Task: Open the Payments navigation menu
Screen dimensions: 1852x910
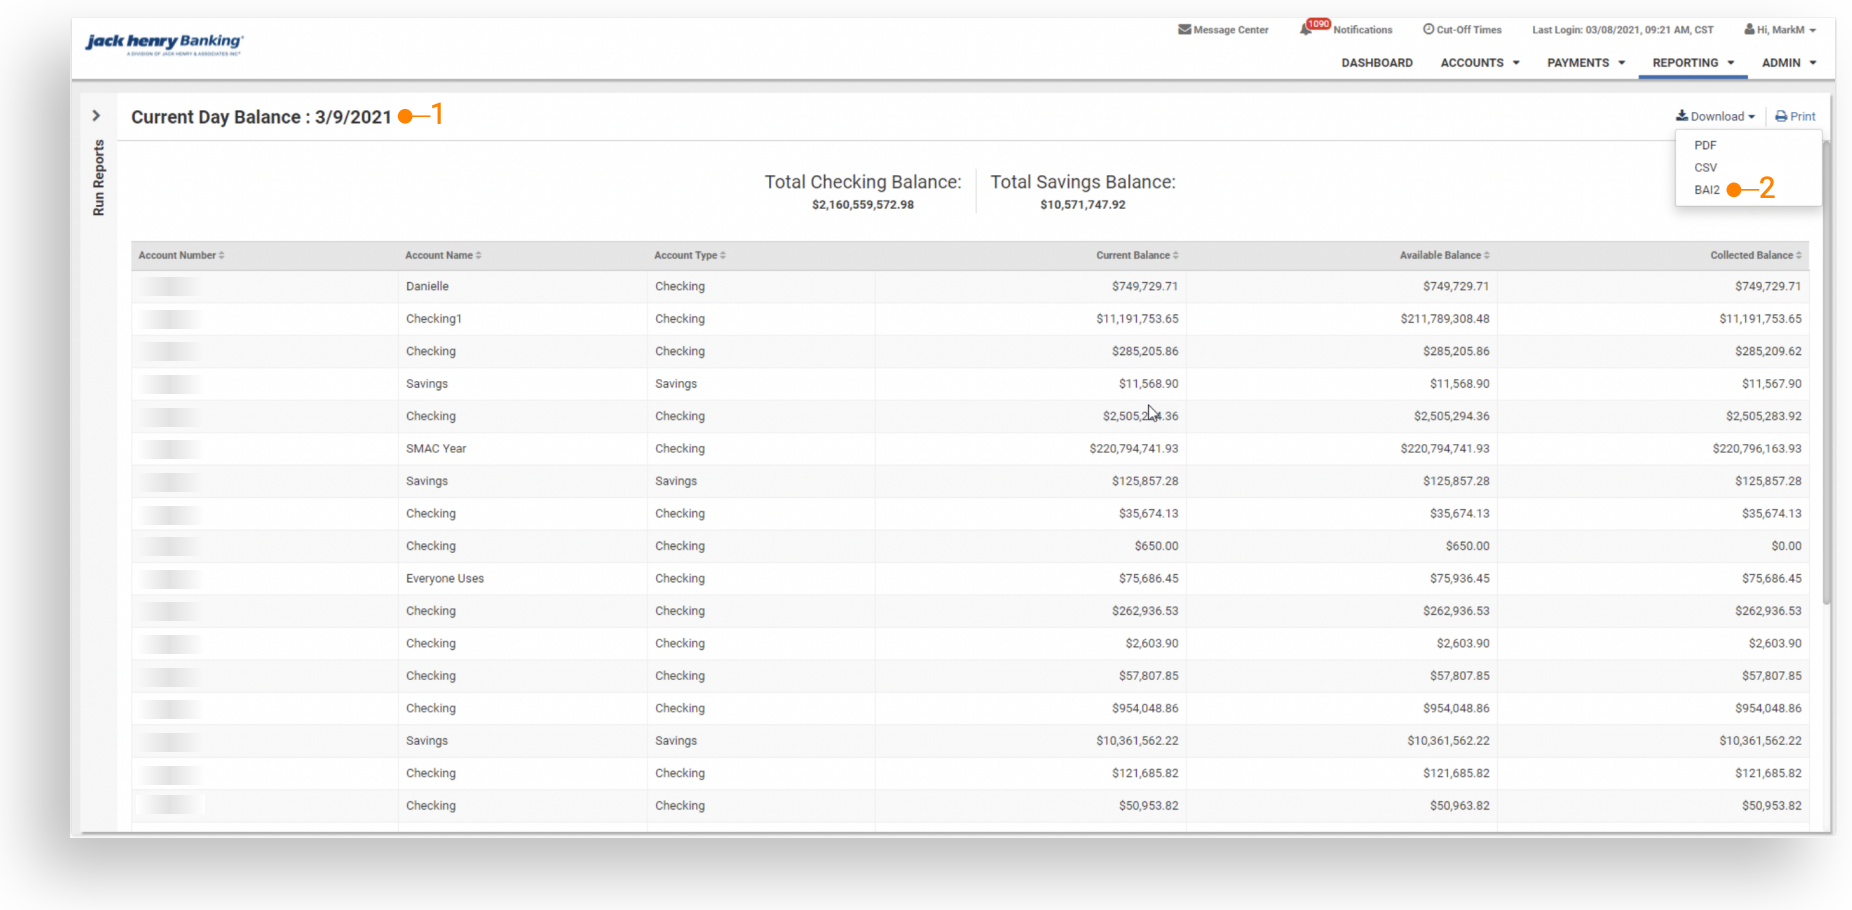Action: tap(1585, 63)
